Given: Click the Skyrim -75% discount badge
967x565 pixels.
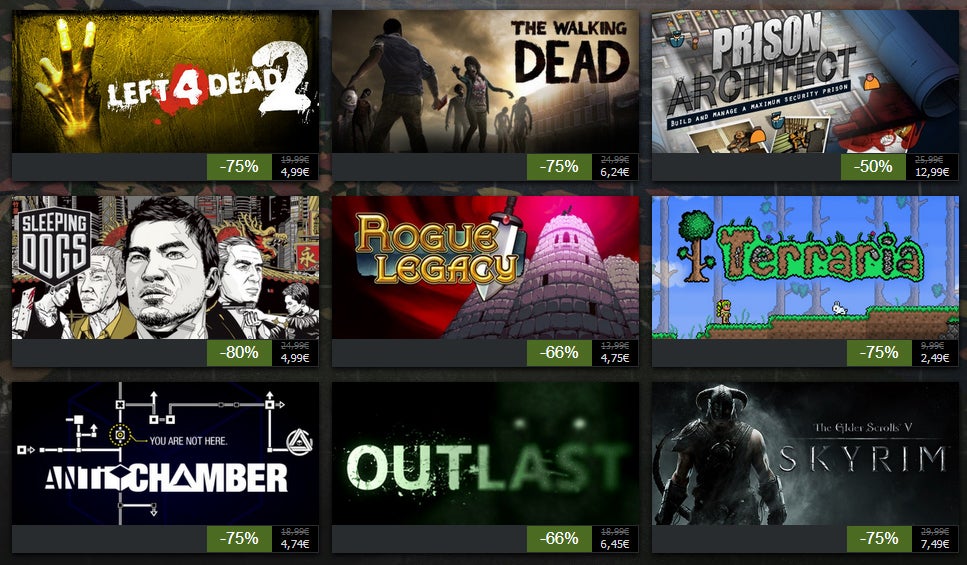Looking at the screenshot, I should pyautogui.click(x=879, y=539).
